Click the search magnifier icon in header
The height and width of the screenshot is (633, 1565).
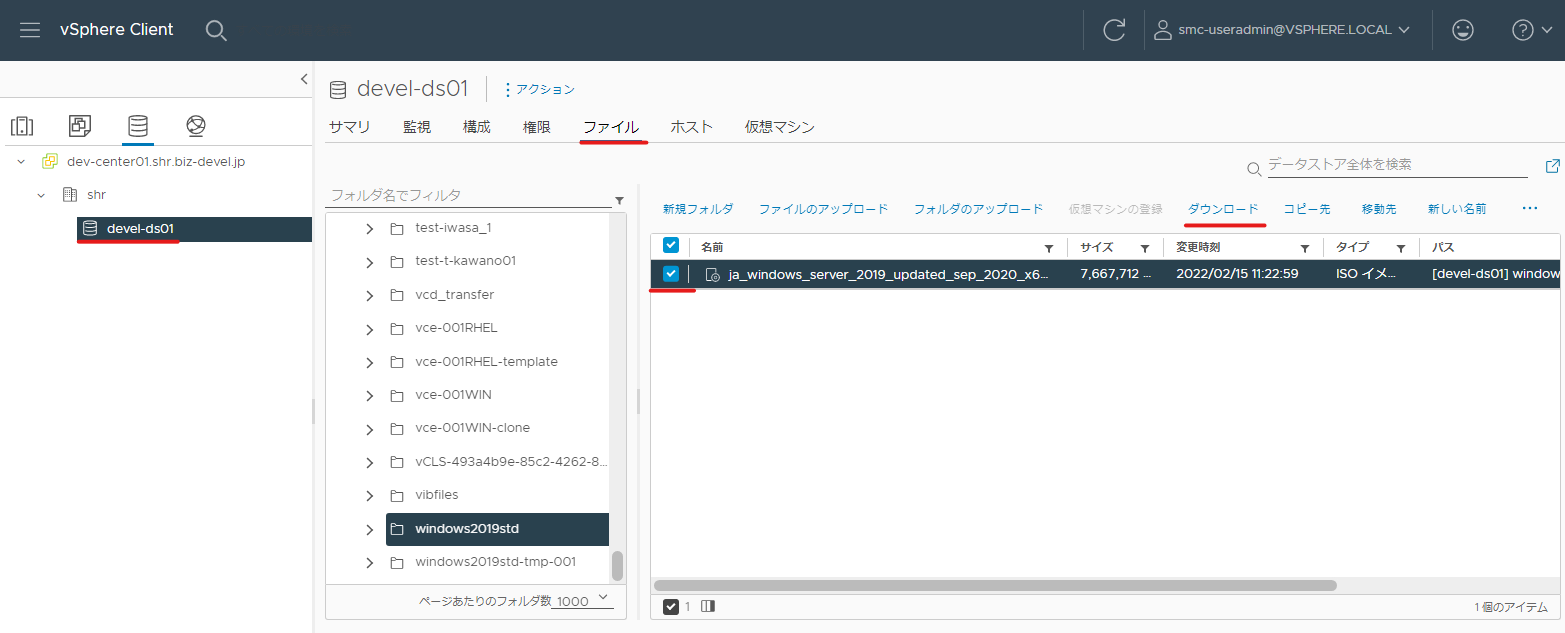[x=216, y=30]
